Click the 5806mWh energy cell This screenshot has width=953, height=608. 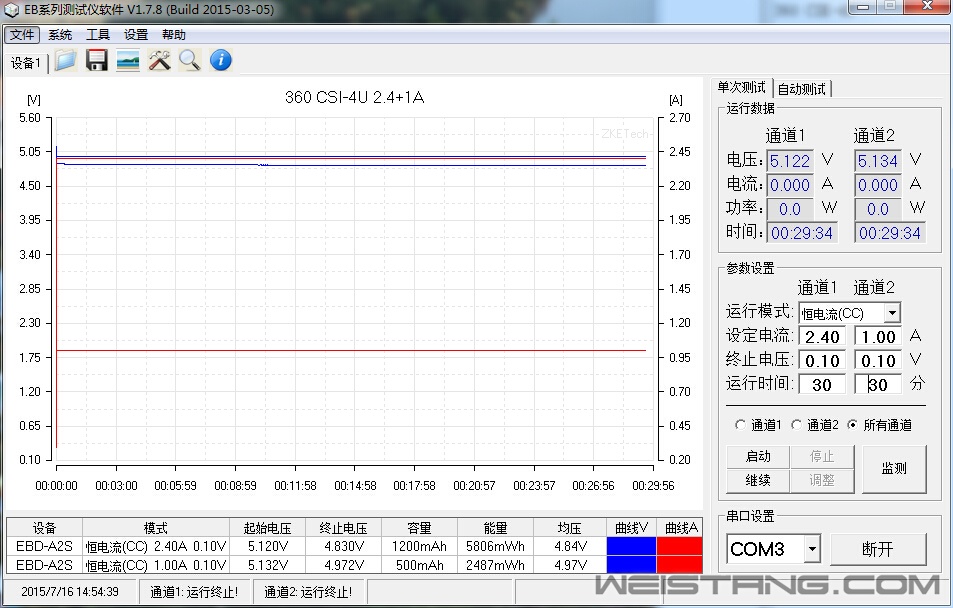click(495, 546)
